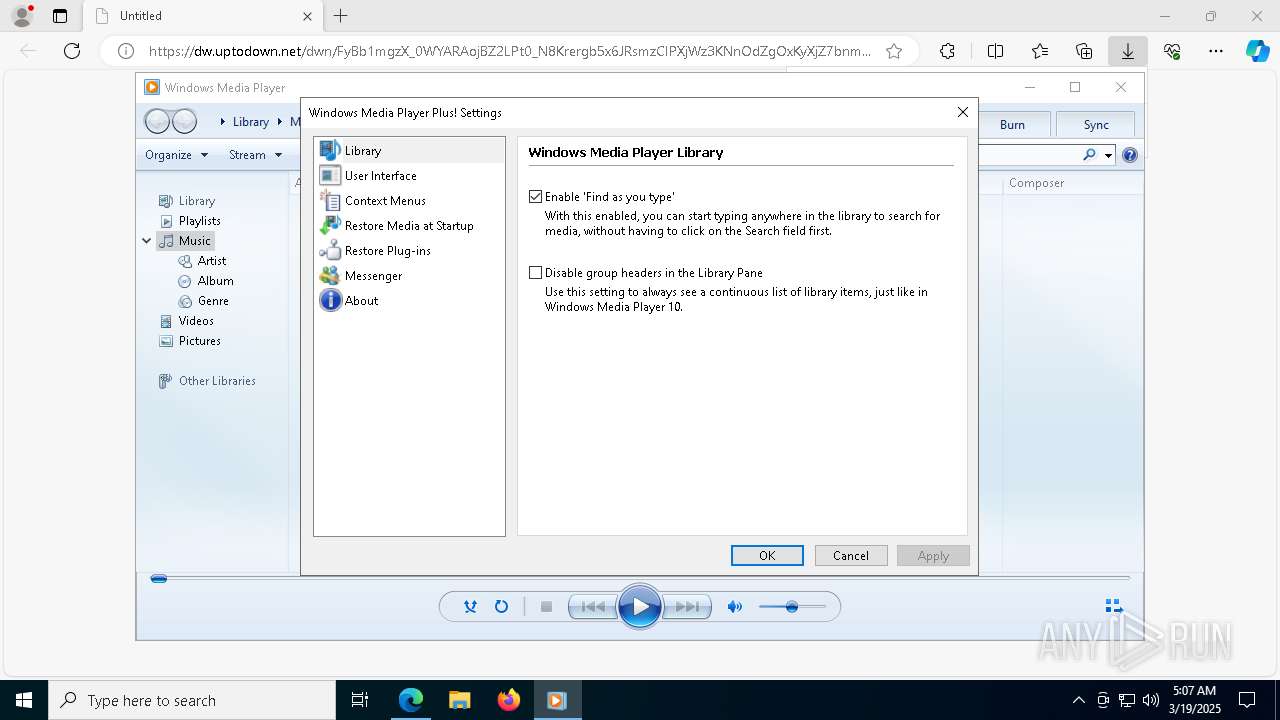Cancel the settings dialog

pyautogui.click(x=851, y=556)
